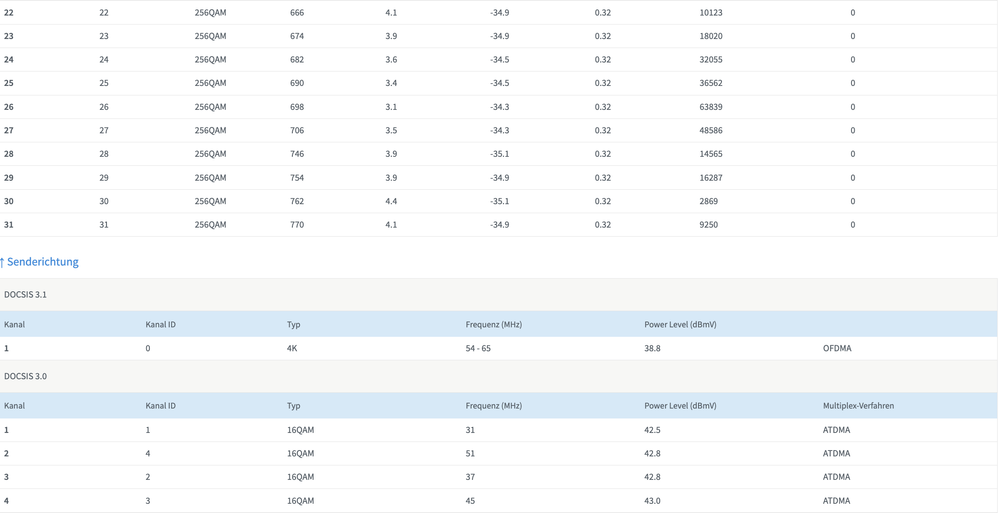Viewport: 999px width, 513px height.
Task: Open the Senderichtung link
Action: pos(43,262)
